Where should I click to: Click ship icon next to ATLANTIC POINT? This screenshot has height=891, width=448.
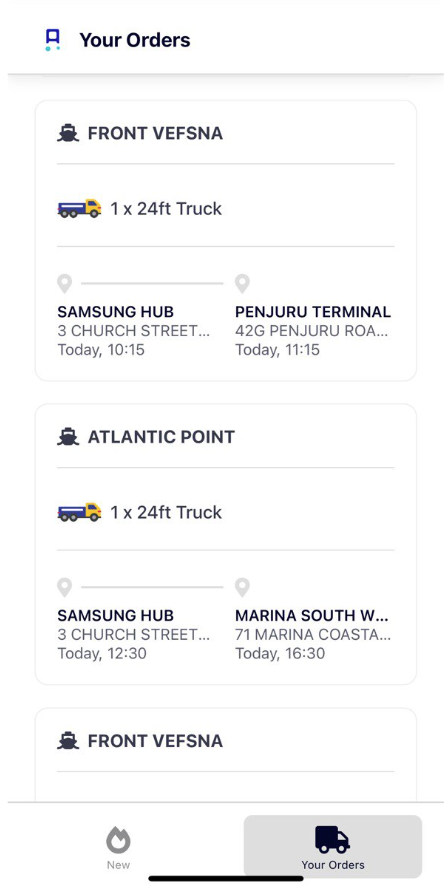coord(68,437)
